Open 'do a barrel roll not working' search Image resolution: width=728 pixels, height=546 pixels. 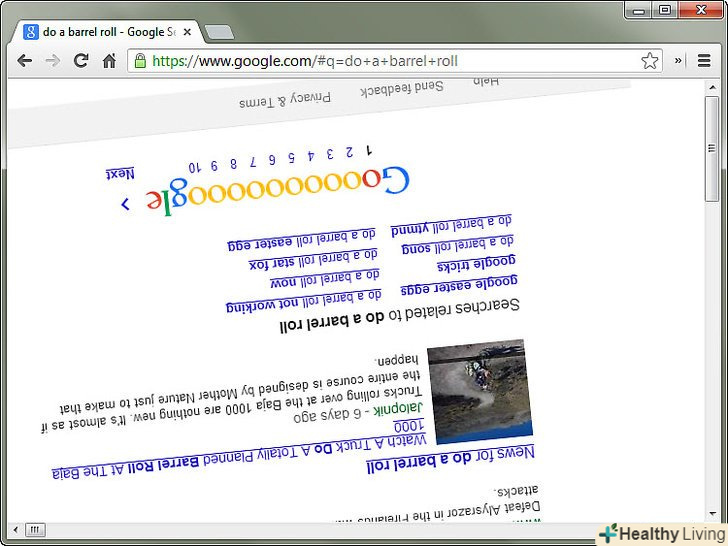click(304, 302)
